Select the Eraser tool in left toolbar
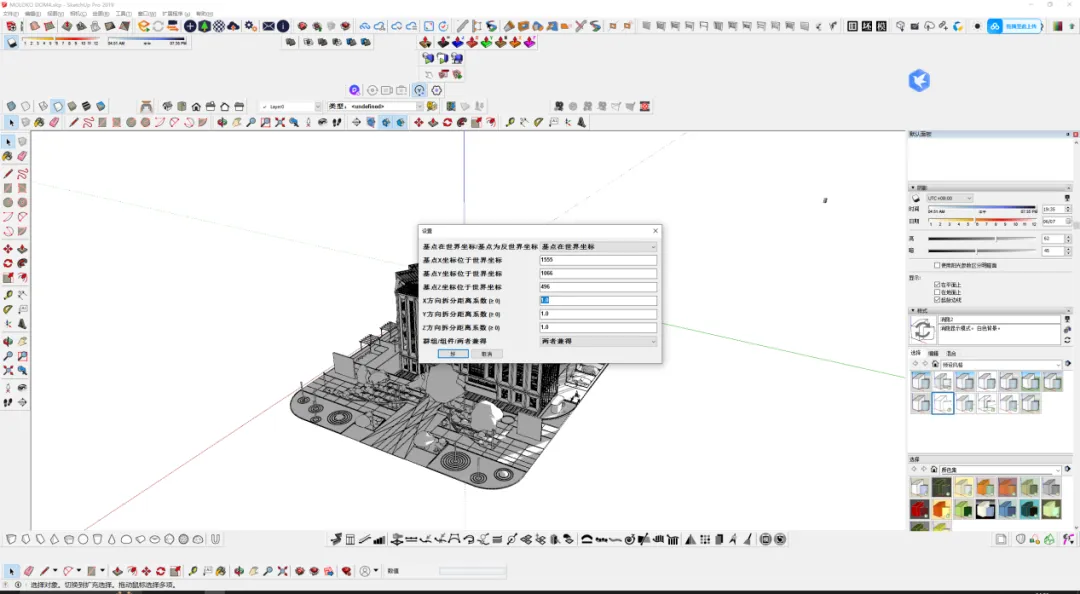The height and width of the screenshot is (594, 1080). coord(22,156)
